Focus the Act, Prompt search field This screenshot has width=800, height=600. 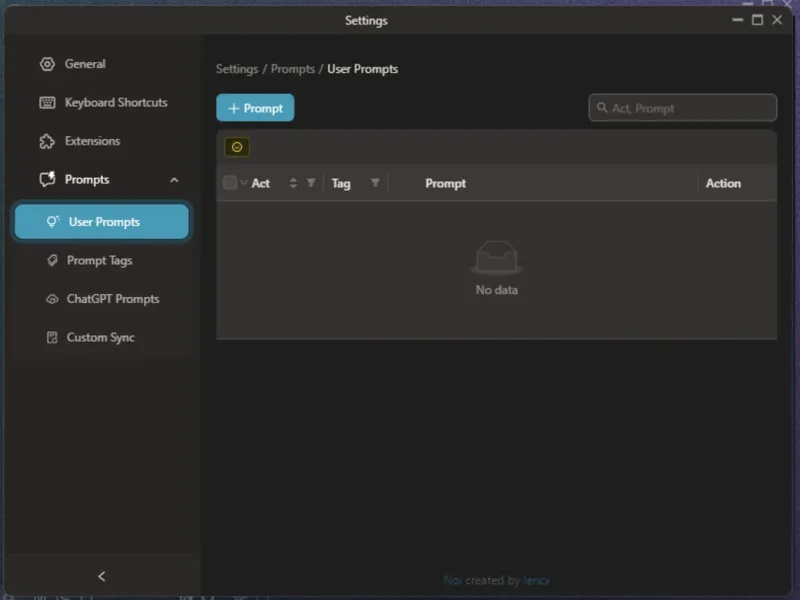[x=683, y=108]
